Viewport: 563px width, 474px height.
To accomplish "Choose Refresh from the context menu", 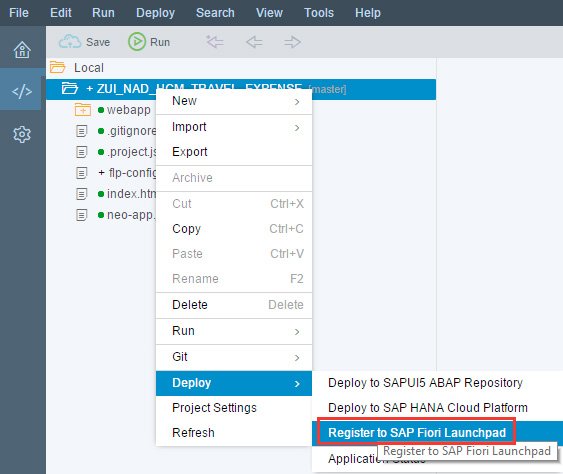I will coord(234,433).
